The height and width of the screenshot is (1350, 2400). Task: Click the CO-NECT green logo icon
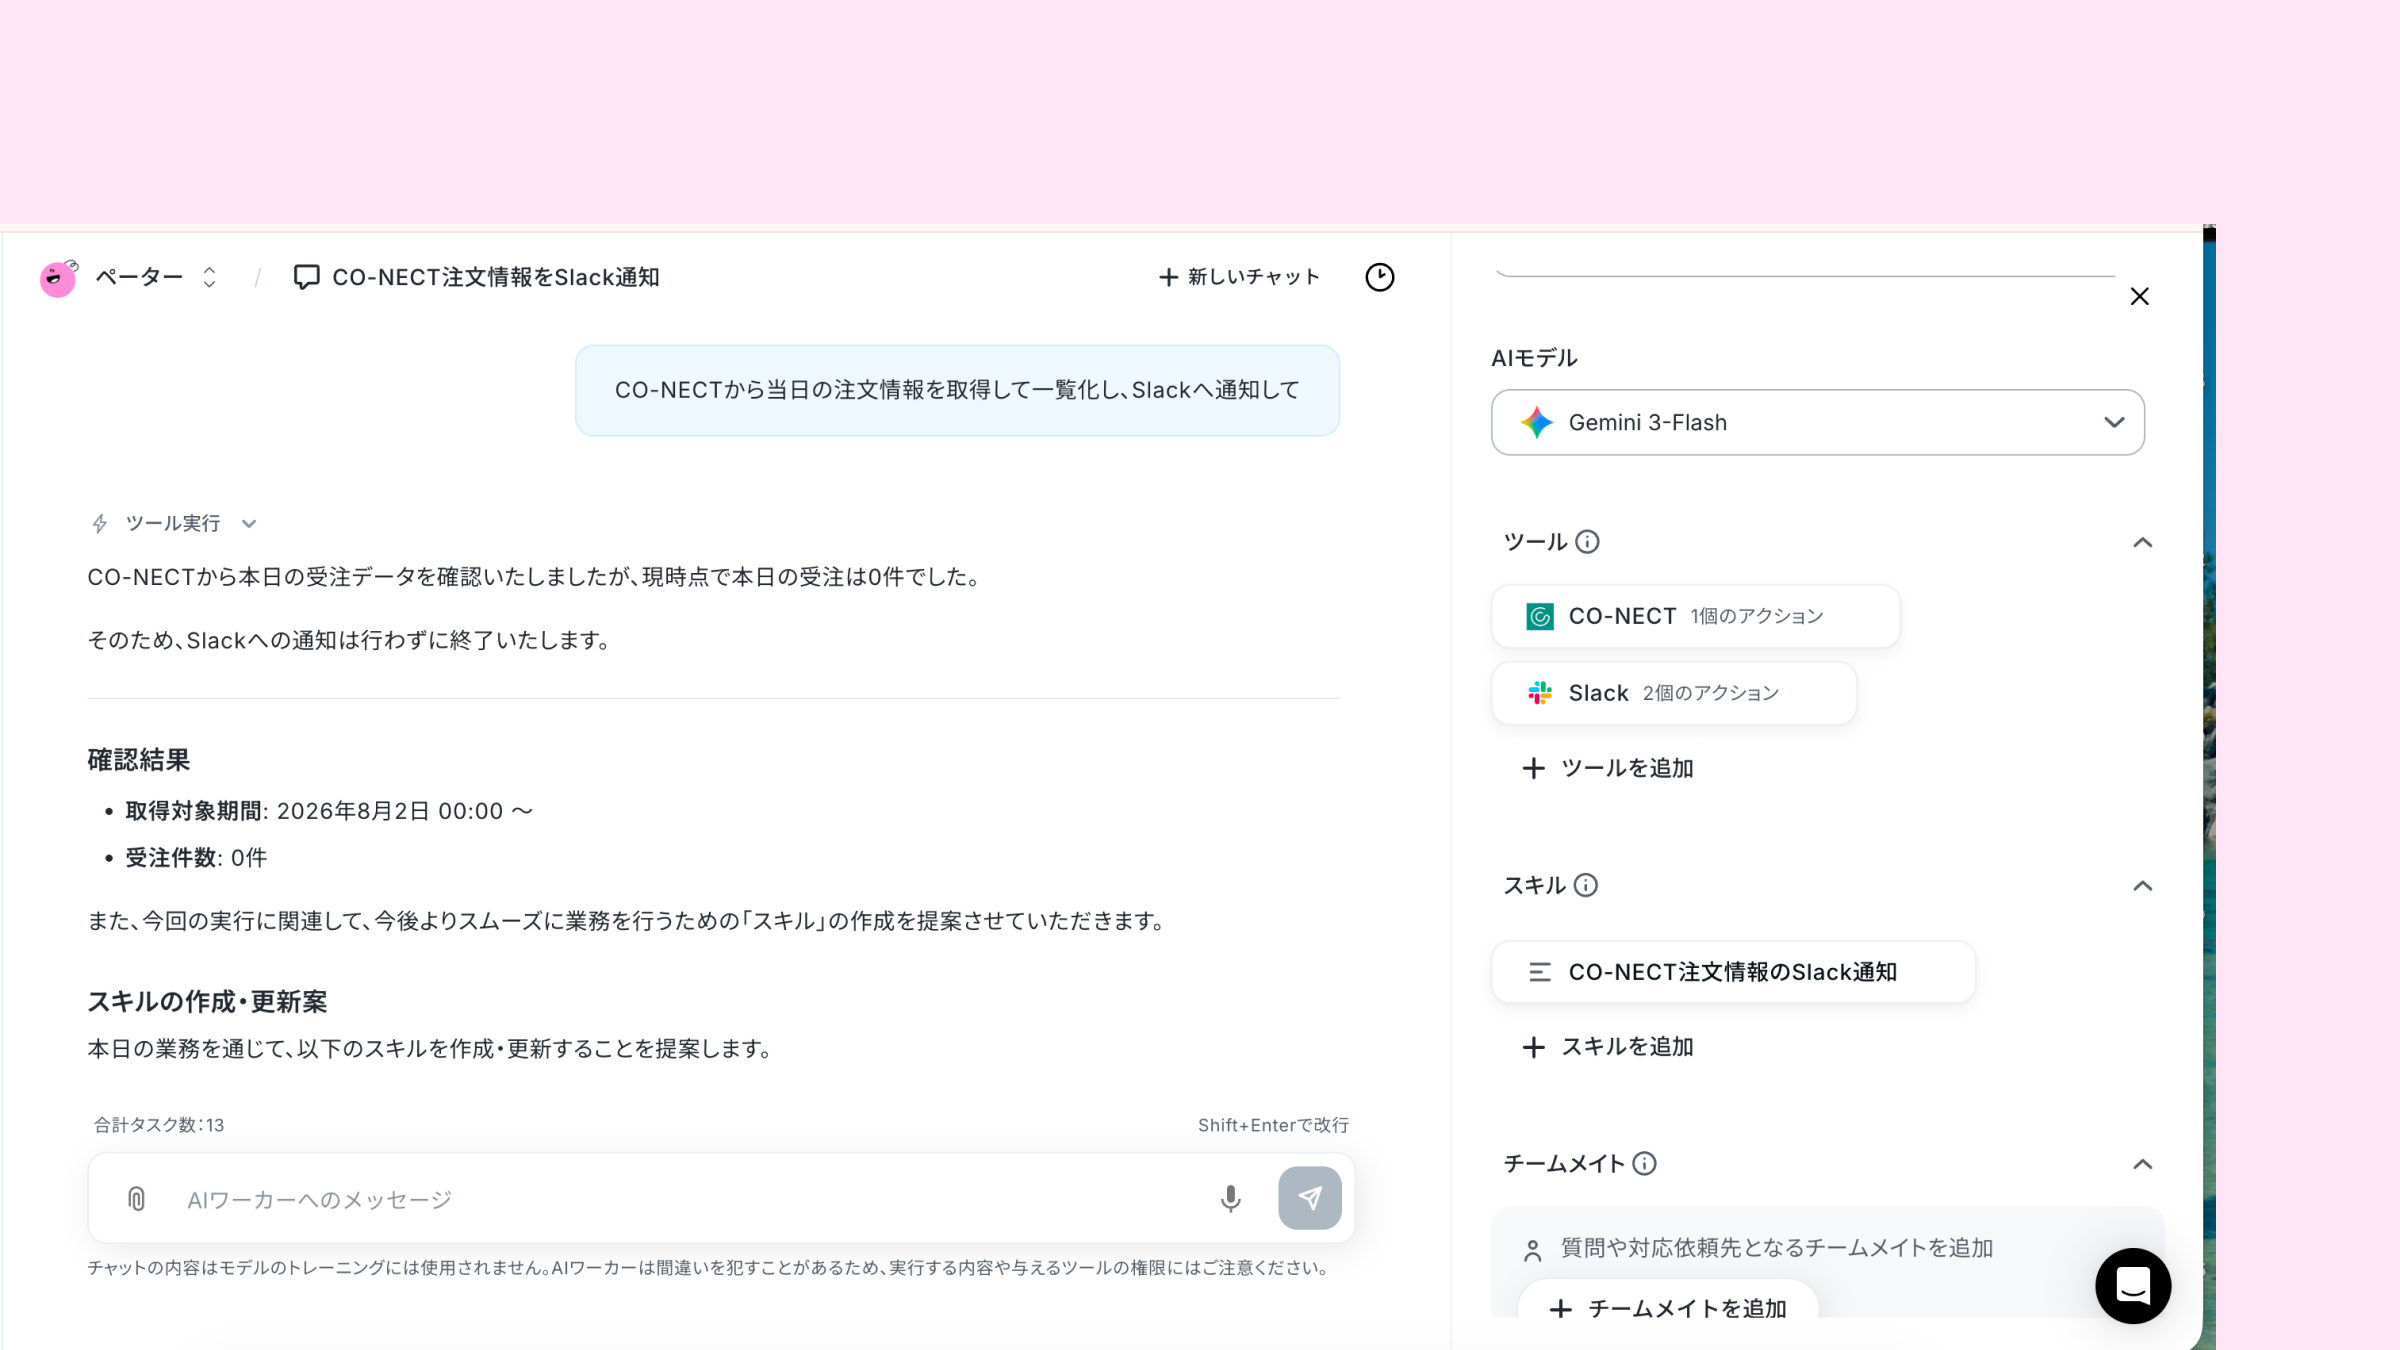(1540, 616)
